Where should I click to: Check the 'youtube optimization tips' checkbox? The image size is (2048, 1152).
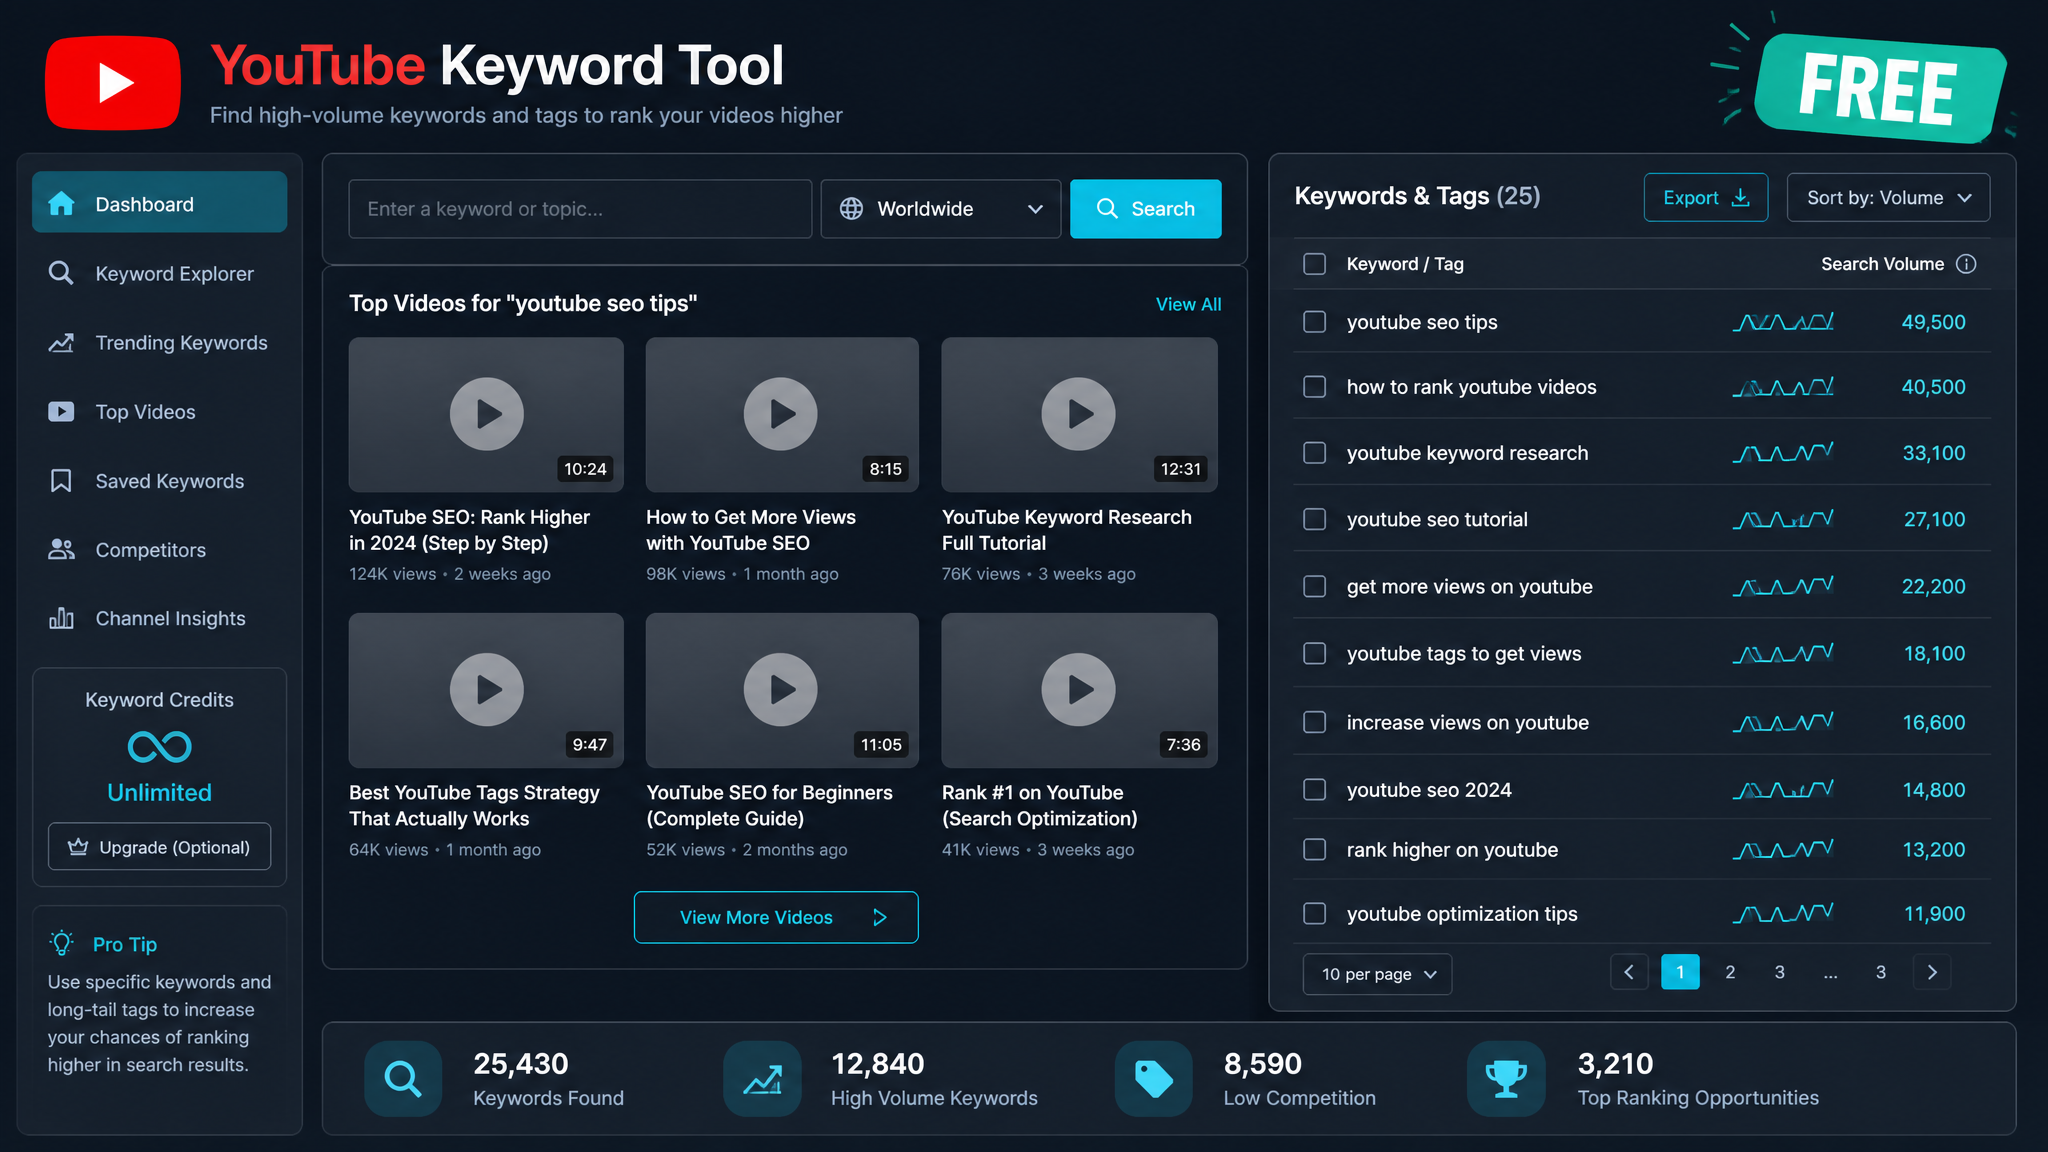click(1315, 914)
